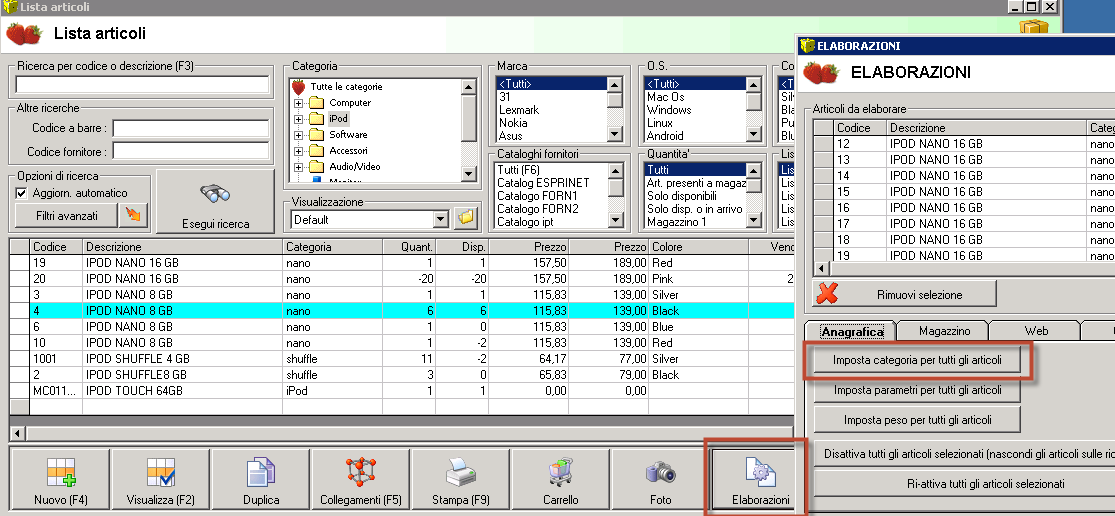Expand the Computer category tree node
The height and width of the screenshot is (516, 1115).
(x=298, y=103)
